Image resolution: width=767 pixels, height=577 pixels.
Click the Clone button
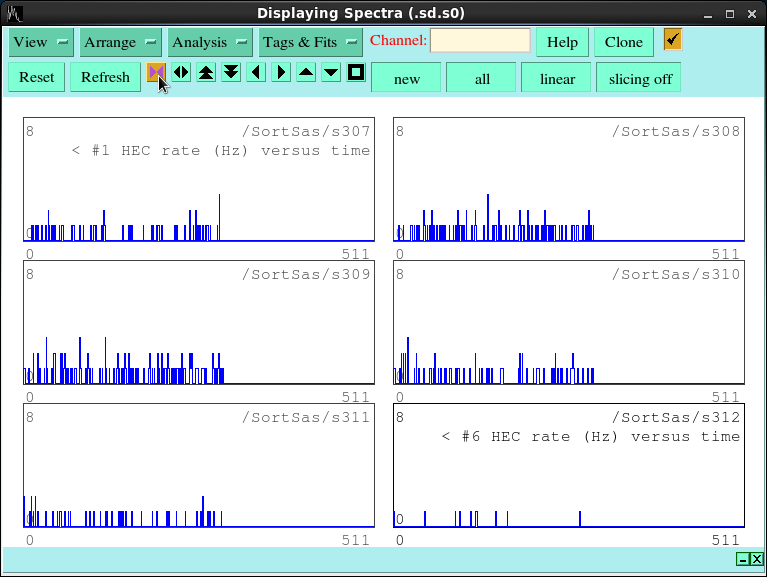pos(624,42)
